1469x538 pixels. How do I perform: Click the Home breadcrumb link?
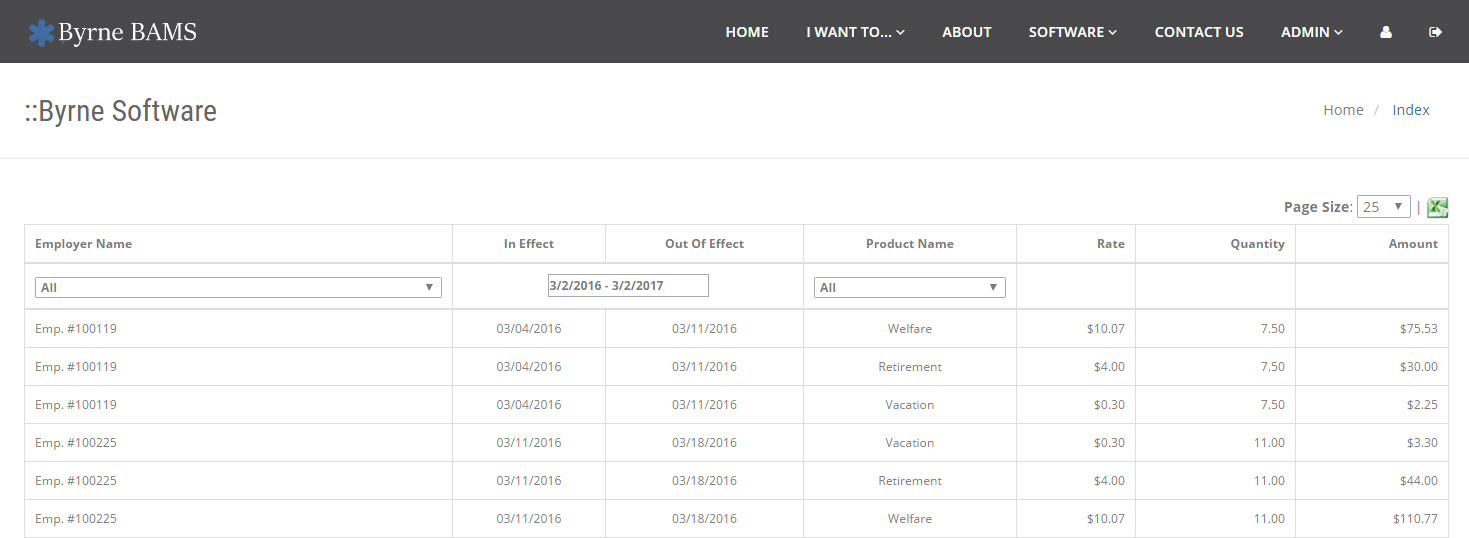click(1343, 110)
